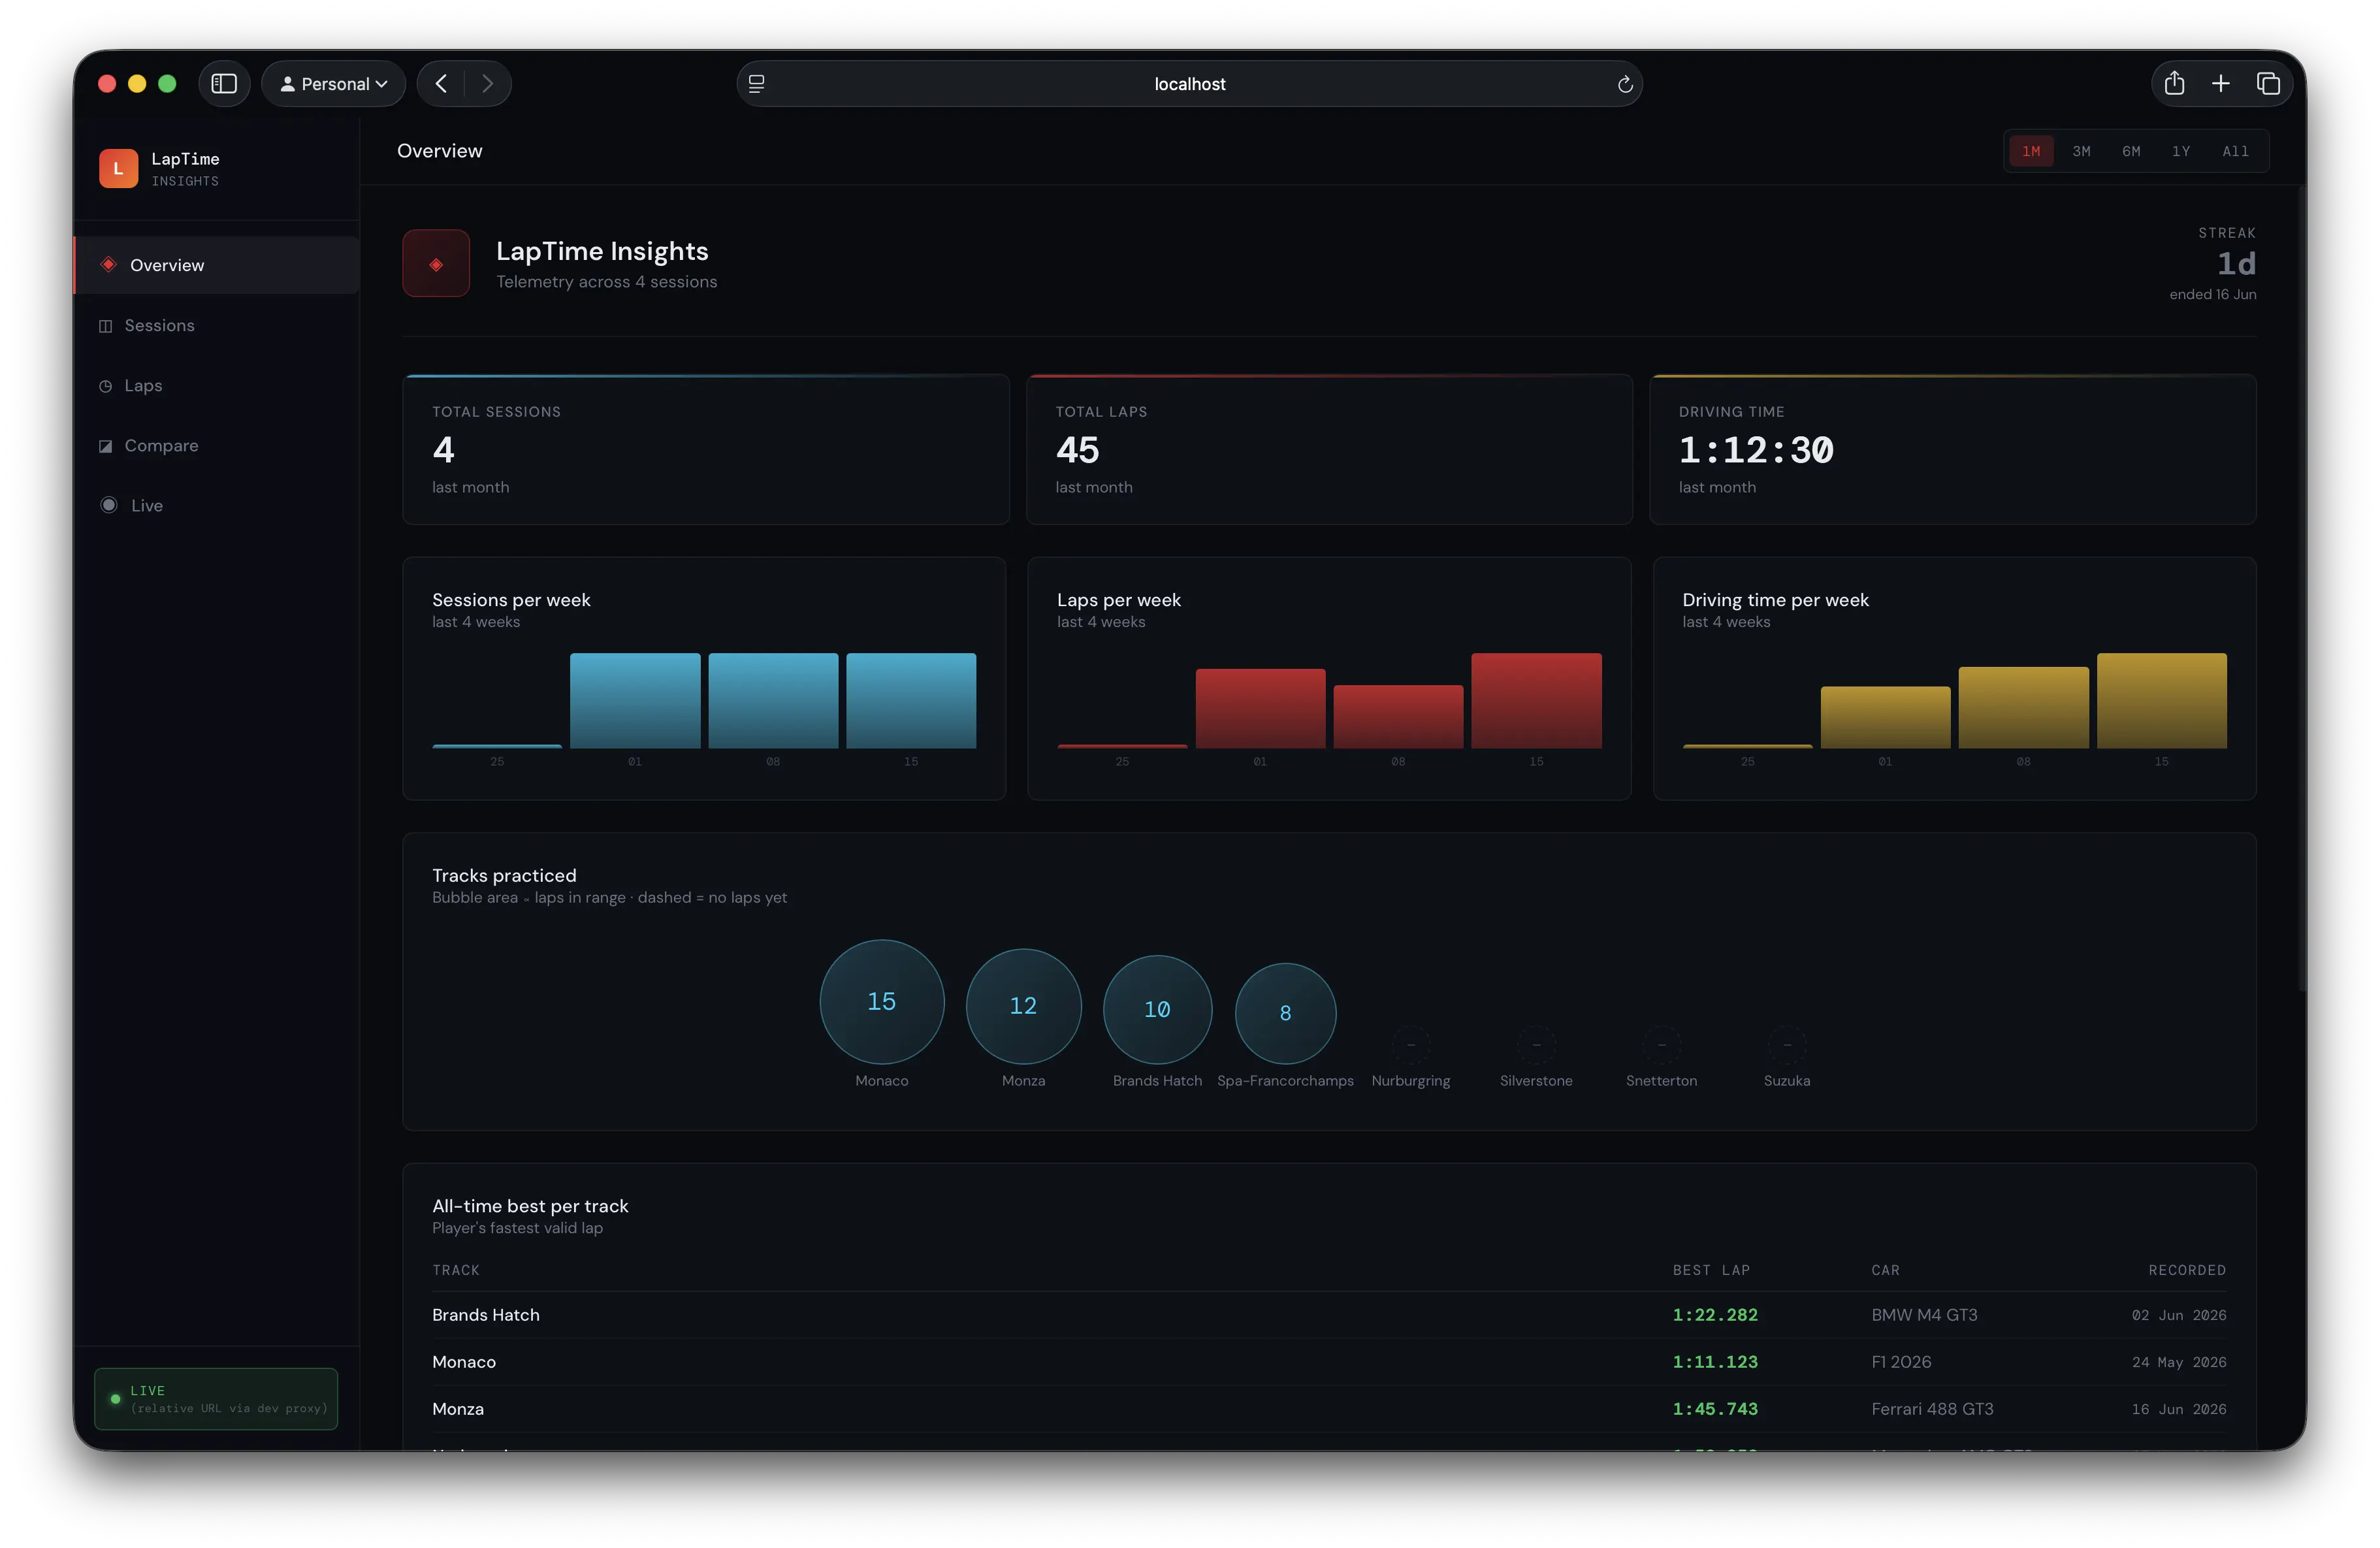Image resolution: width=2380 pixels, height=1548 pixels.
Task: Click the blue Sessions bar for week 01
Action: click(x=635, y=700)
